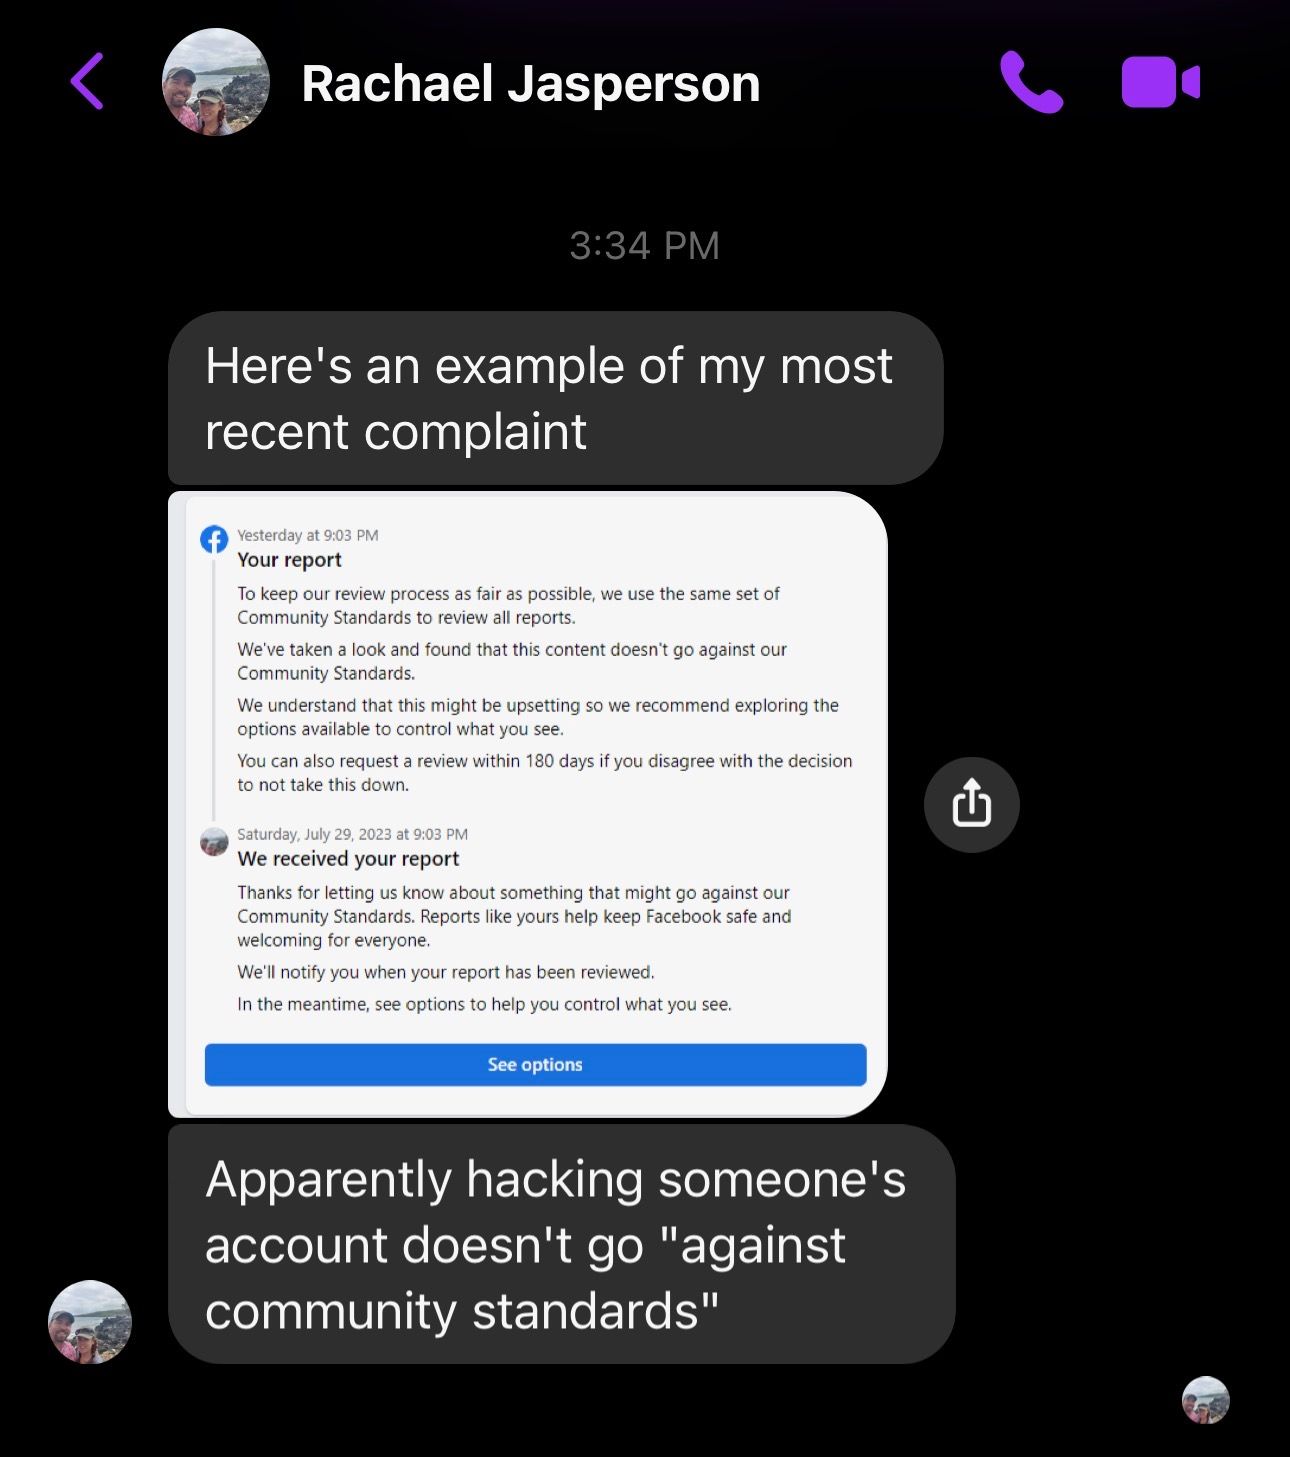Tap the 'Your report' heading

click(x=289, y=560)
